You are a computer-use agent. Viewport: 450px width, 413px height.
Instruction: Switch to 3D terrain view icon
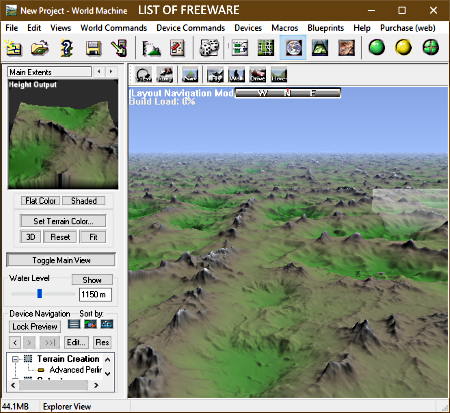tap(320, 48)
